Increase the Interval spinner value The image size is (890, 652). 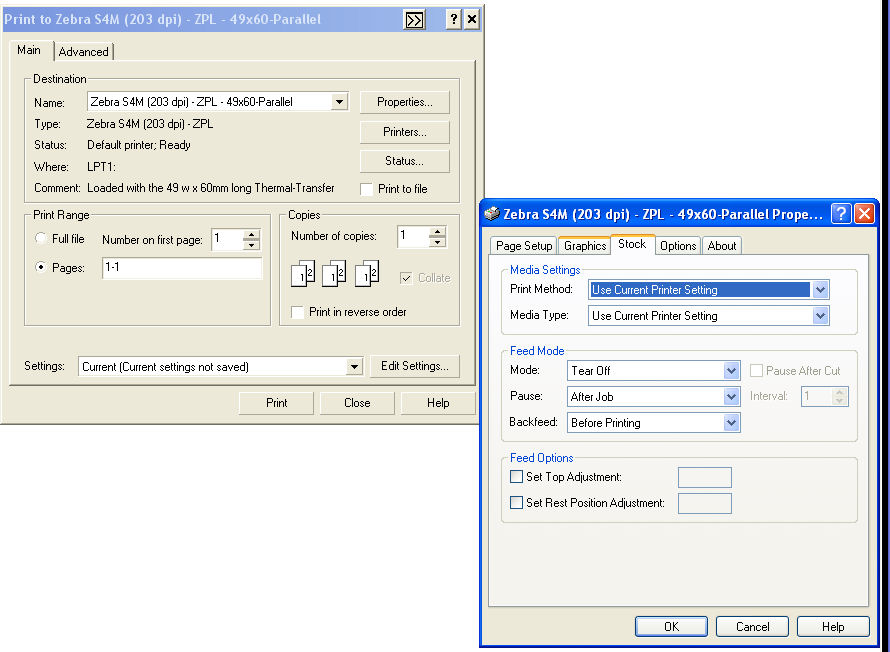click(839, 392)
